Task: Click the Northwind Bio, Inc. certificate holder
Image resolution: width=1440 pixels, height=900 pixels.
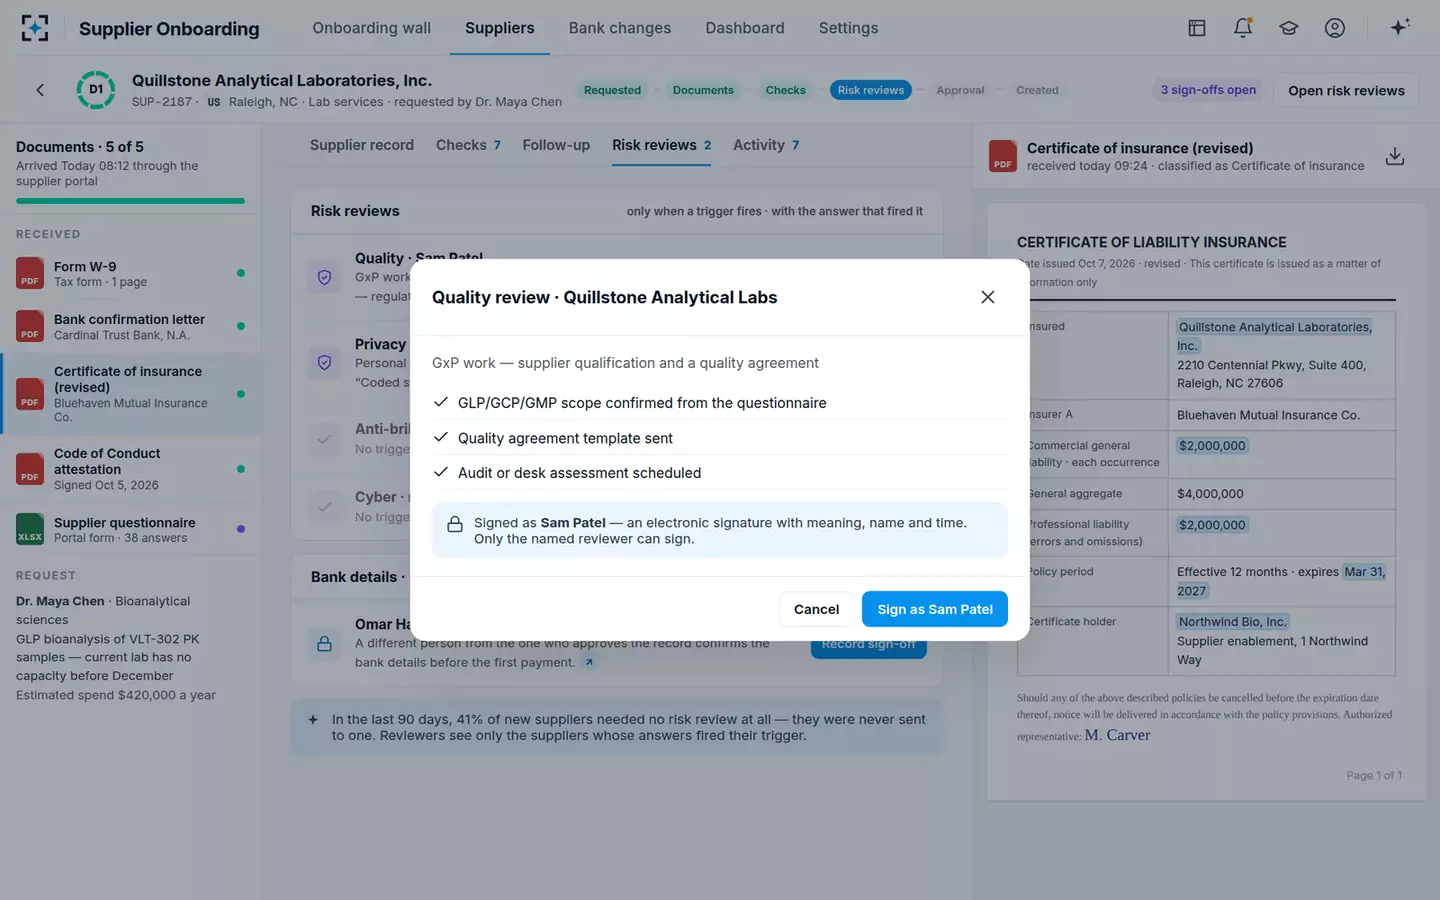Action: (1233, 622)
